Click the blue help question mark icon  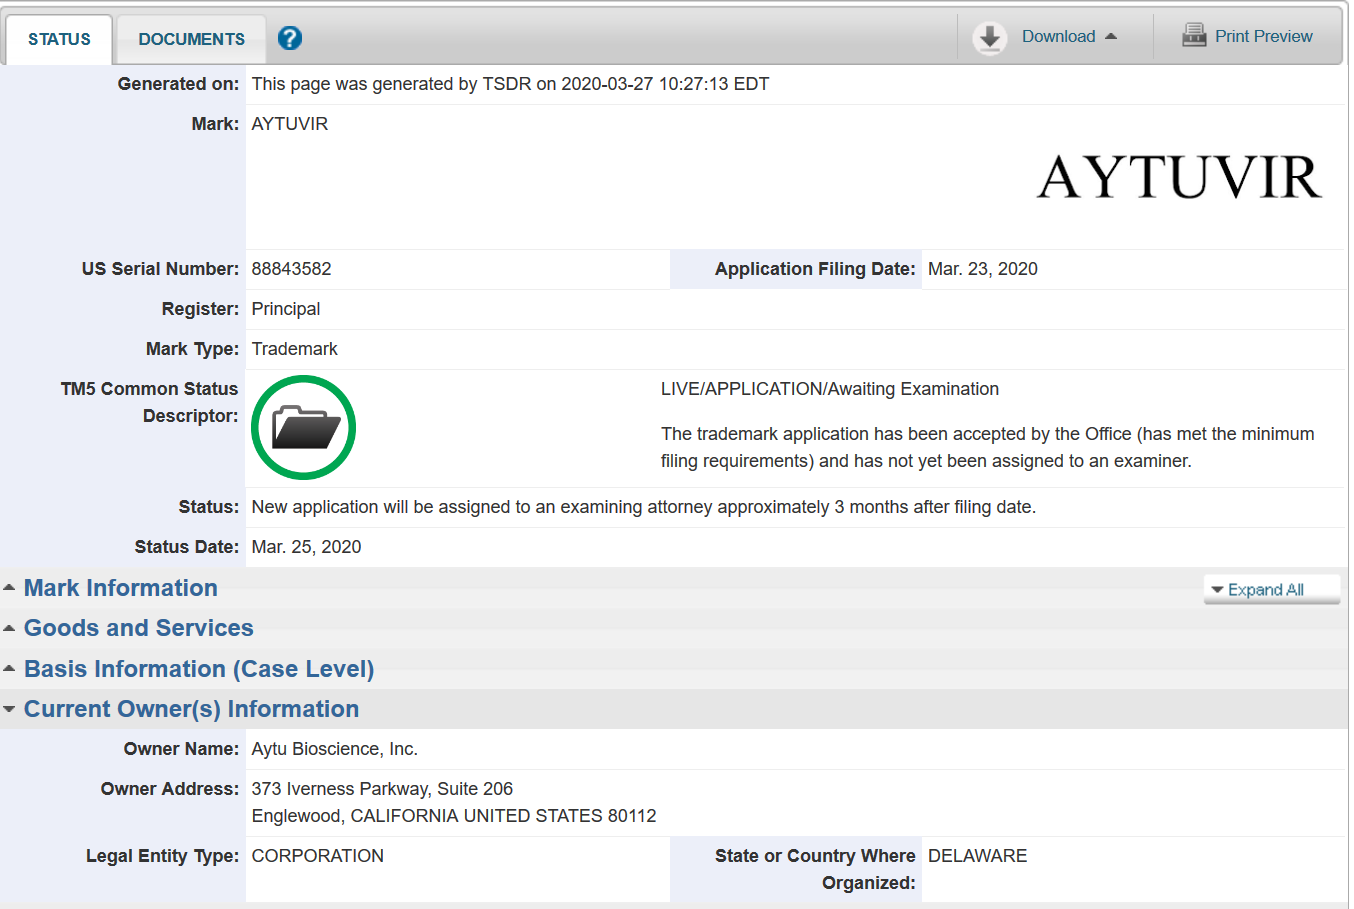pos(289,38)
